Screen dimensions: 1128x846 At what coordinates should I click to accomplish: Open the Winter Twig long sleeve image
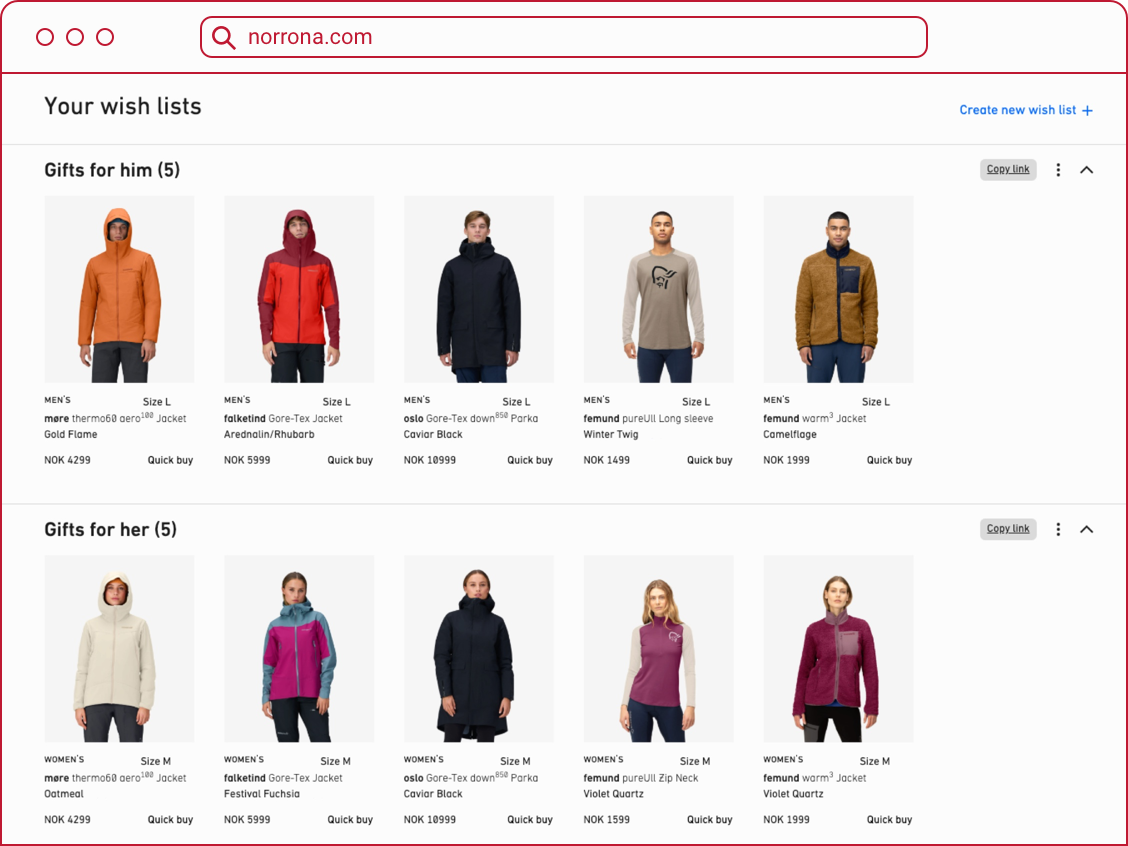(x=659, y=289)
